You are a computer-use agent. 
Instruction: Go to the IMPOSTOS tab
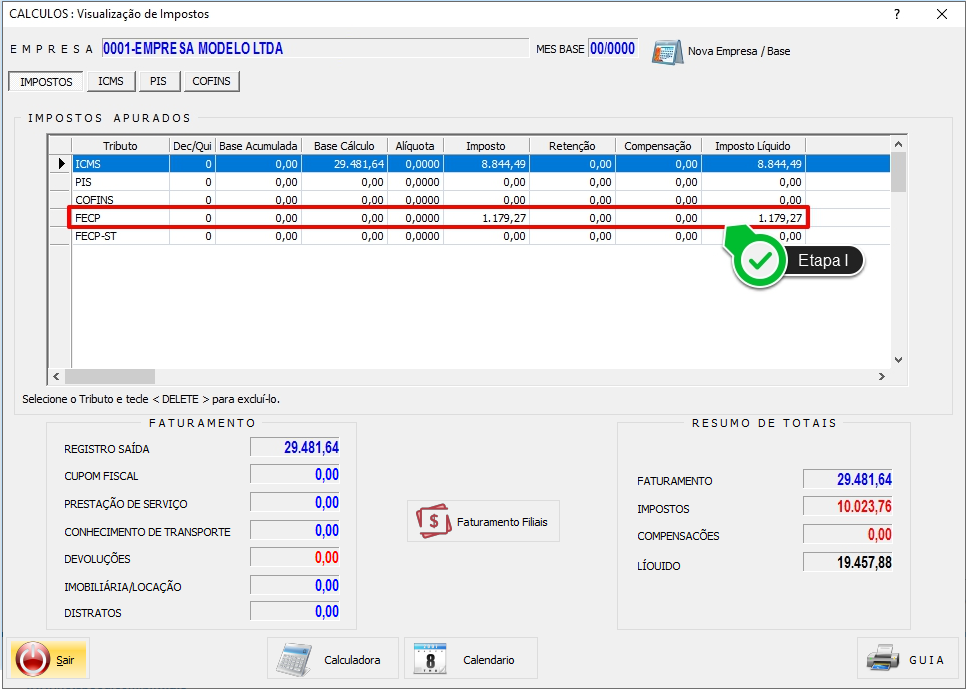[x=46, y=81]
